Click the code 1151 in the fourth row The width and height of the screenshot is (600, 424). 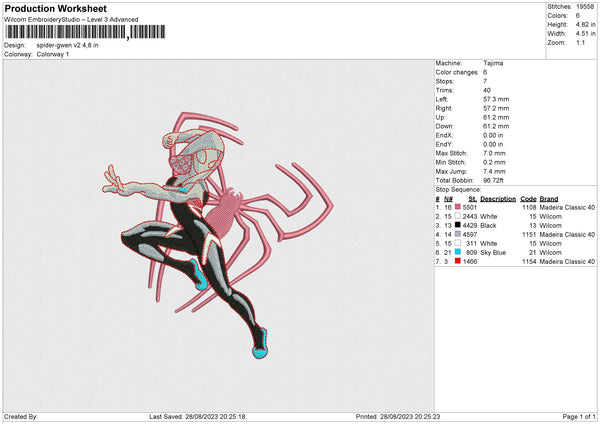[x=529, y=235]
